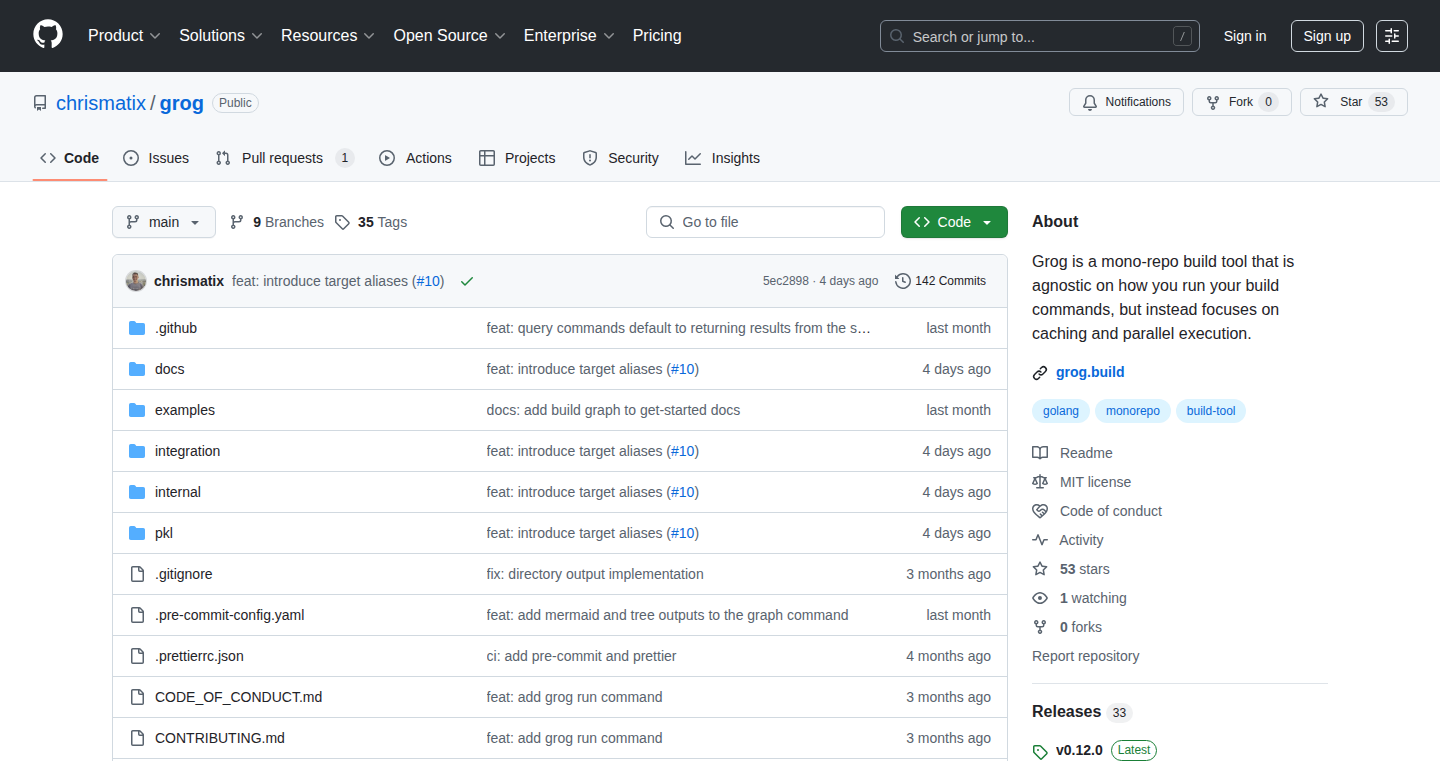Open the build-tool topic tag
The image size is (1440, 761).
click(1211, 411)
